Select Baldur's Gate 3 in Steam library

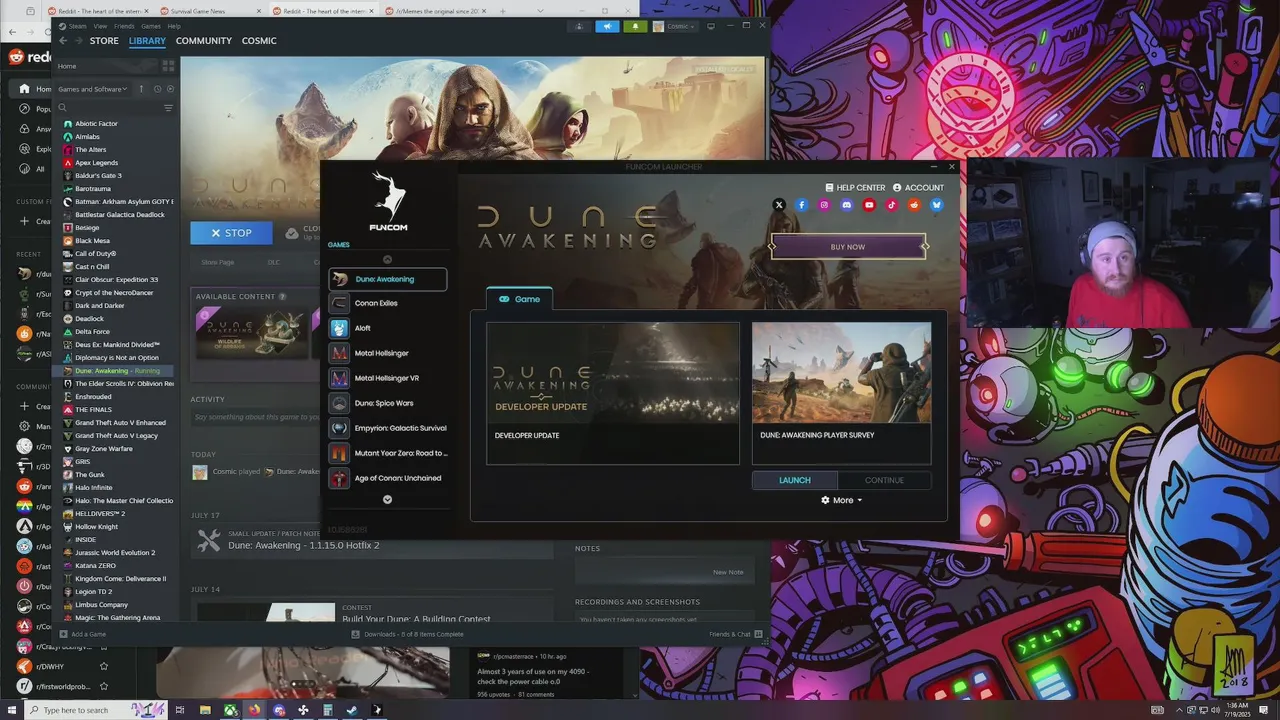click(98, 176)
